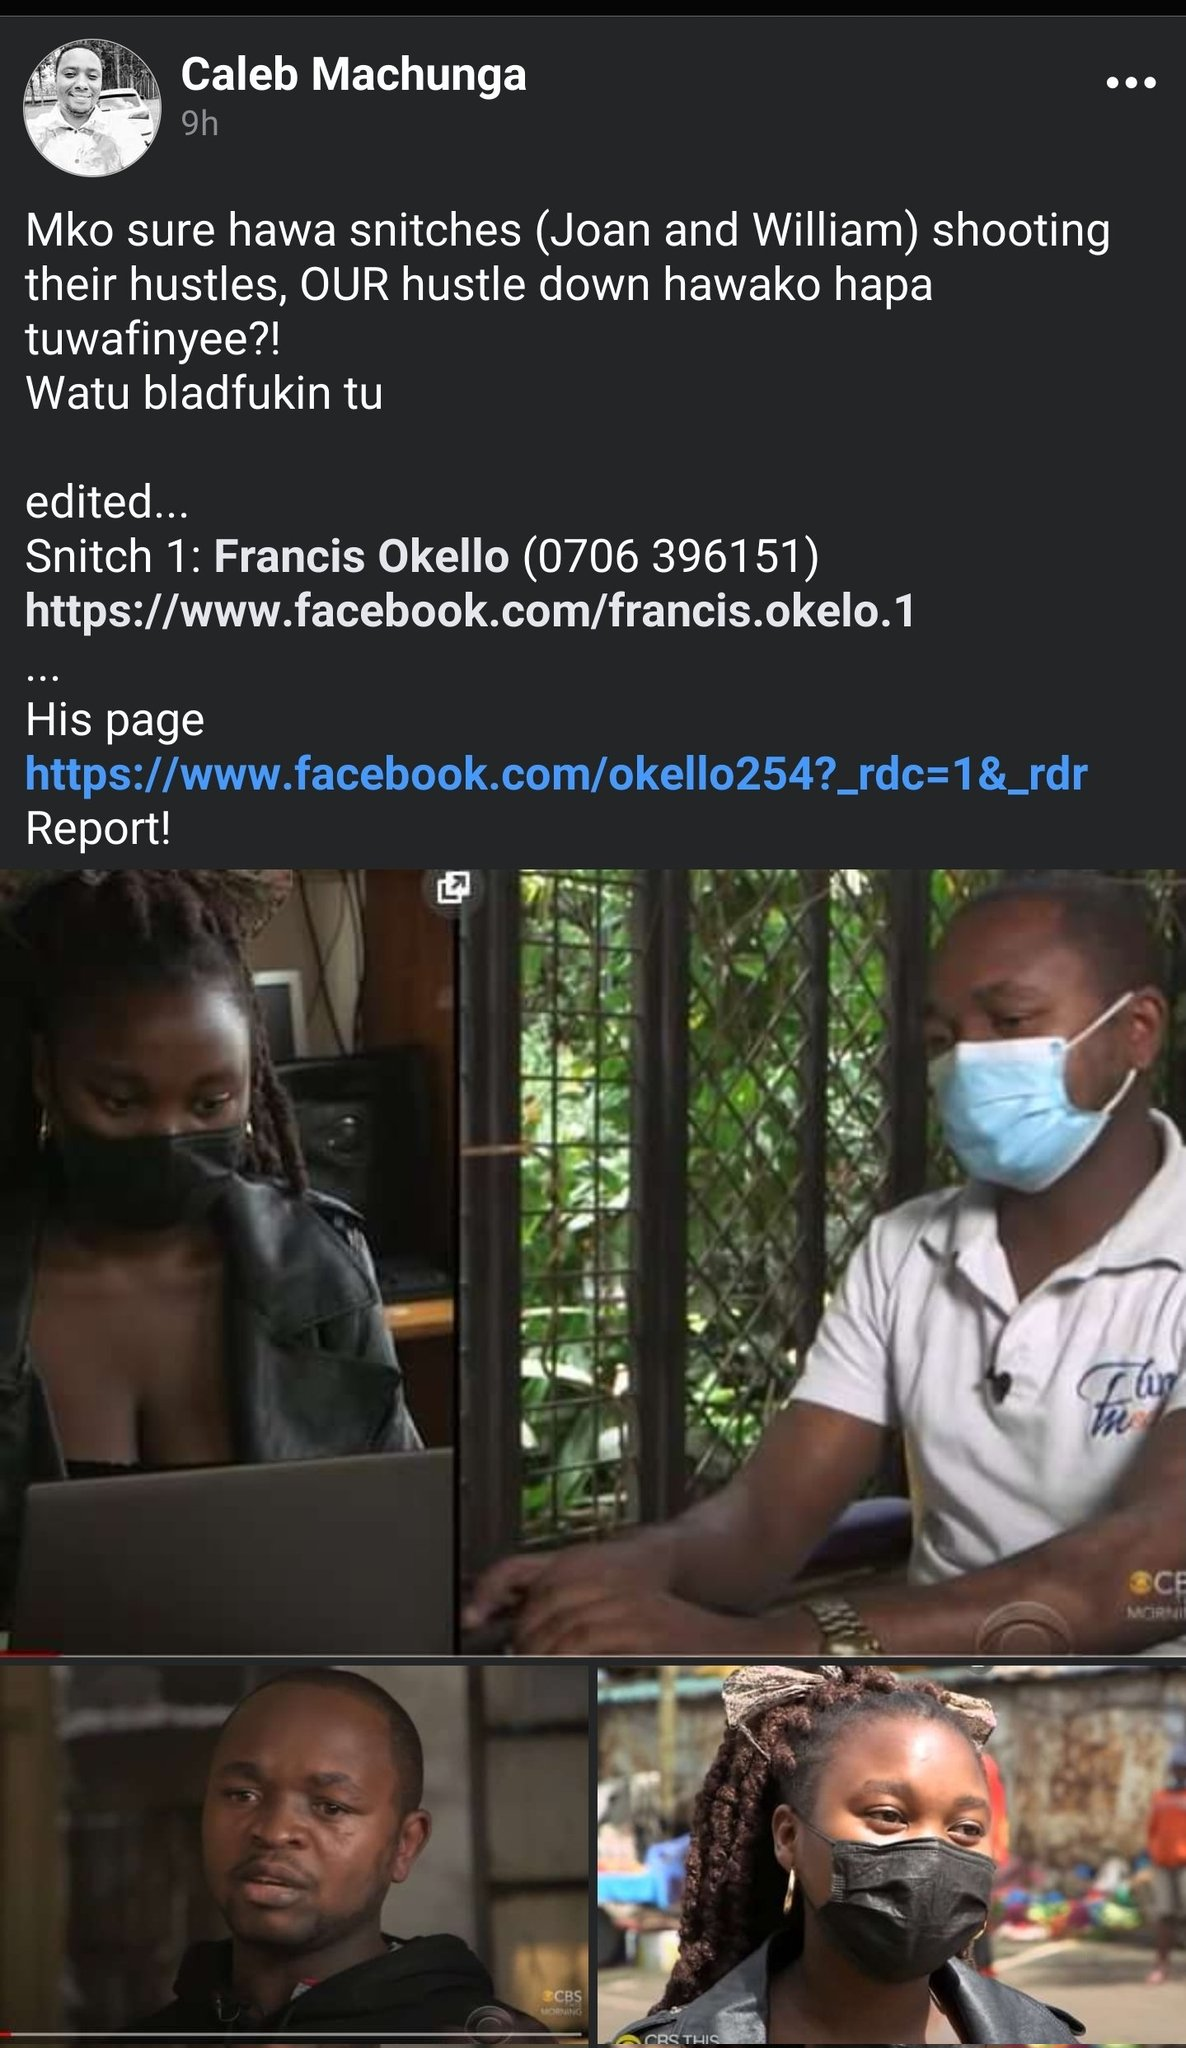Open the facebook.com/francis.okelo.1 link
This screenshot has width=1186, height=2048.
point(470,610)
